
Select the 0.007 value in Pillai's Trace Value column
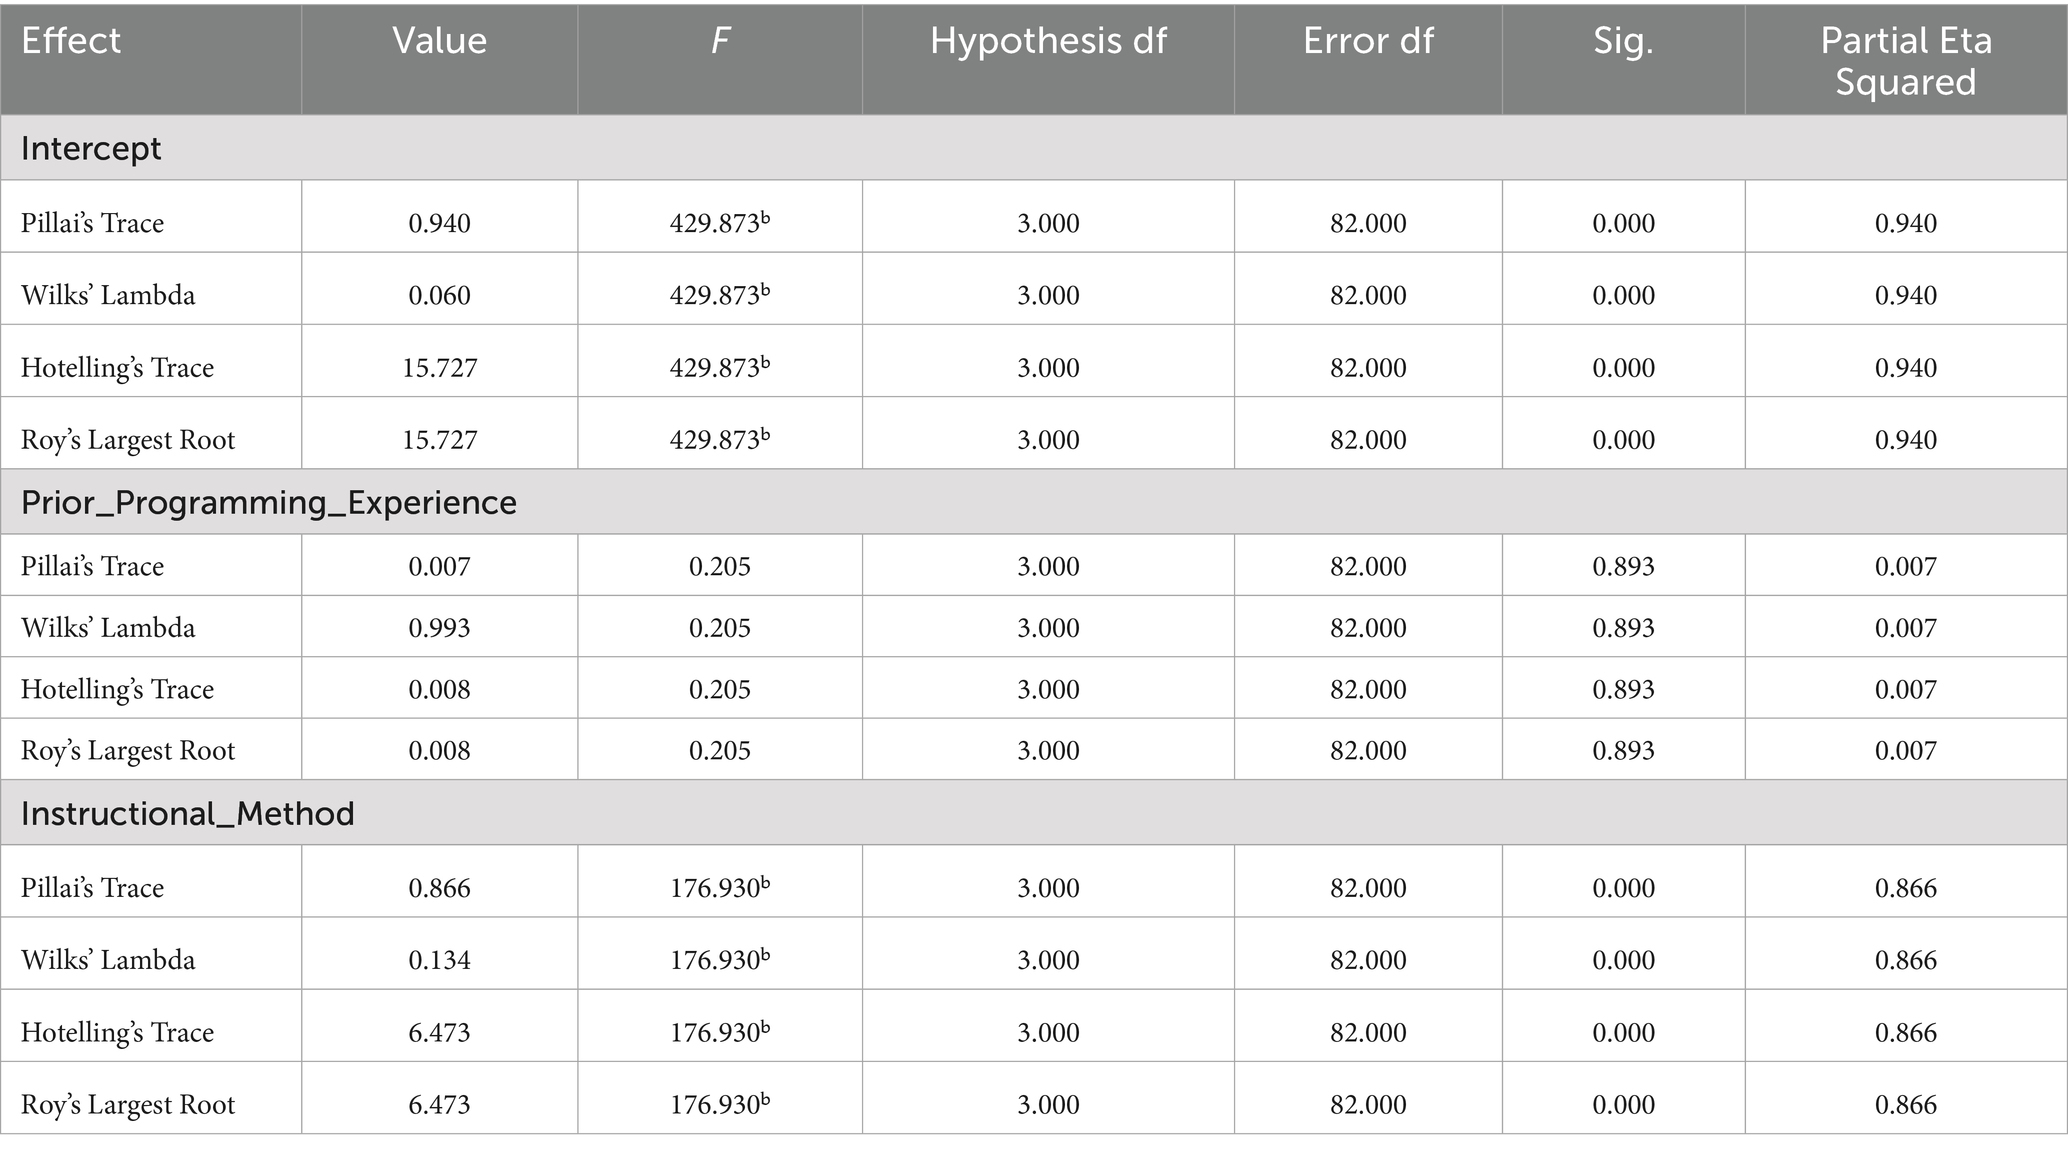coord(439,567)
